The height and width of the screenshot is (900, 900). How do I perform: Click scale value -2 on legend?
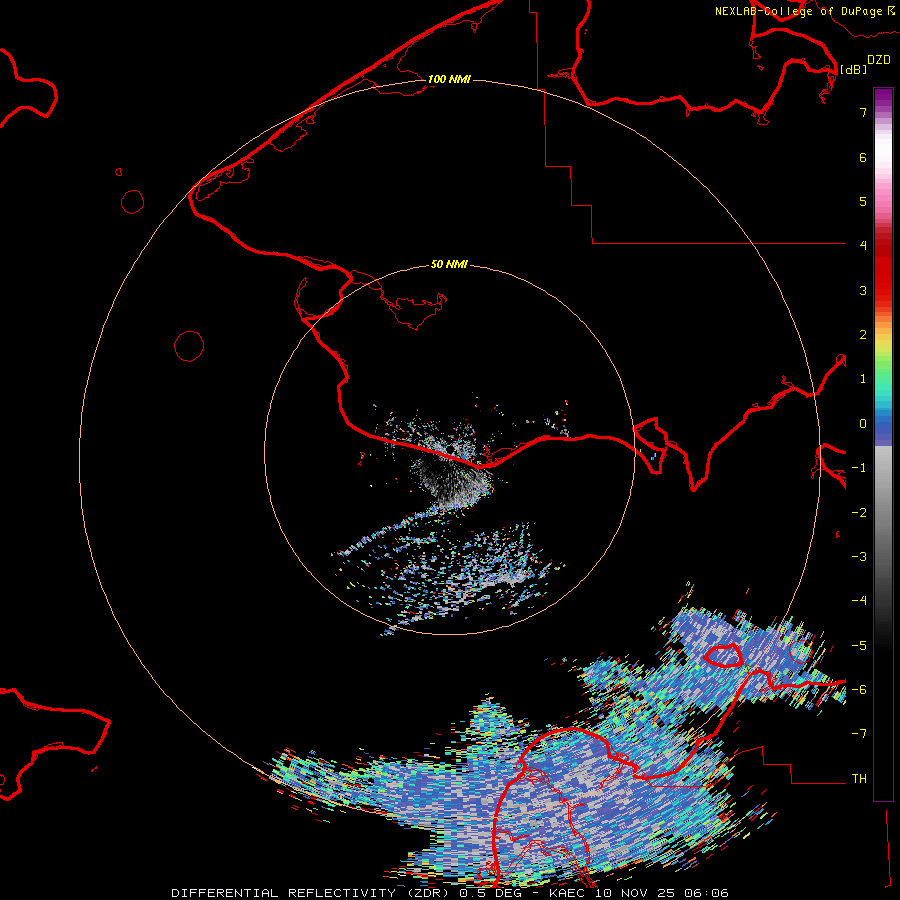(x=859, y=513)
